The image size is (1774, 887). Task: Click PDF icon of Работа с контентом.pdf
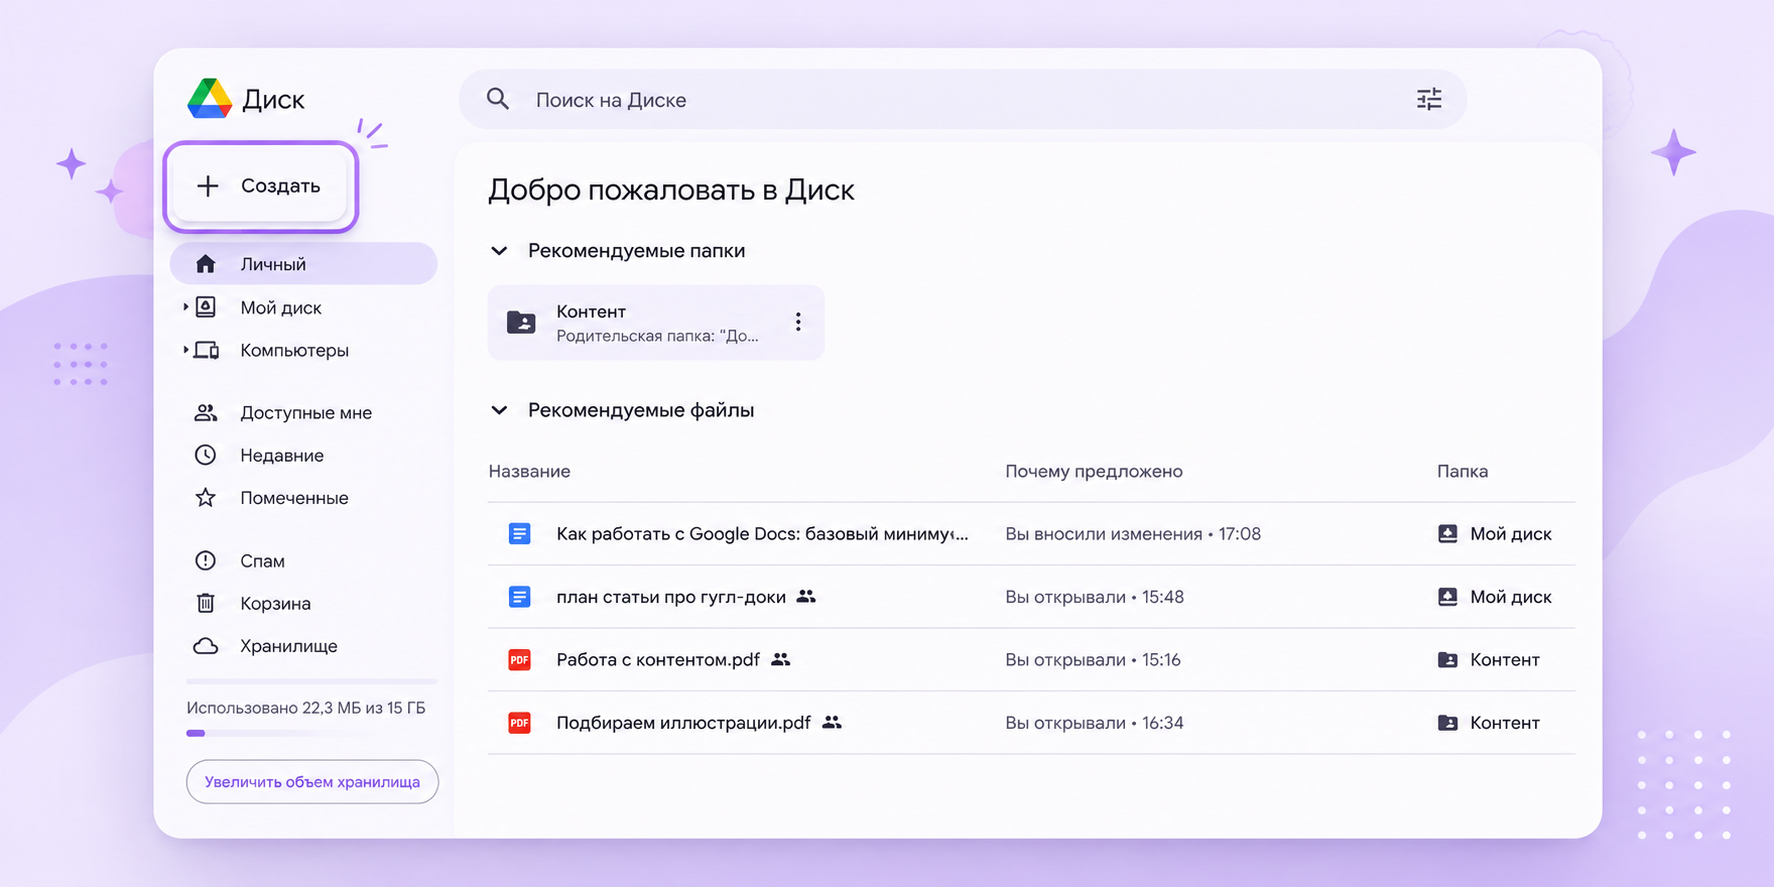(x=519, y=660)
